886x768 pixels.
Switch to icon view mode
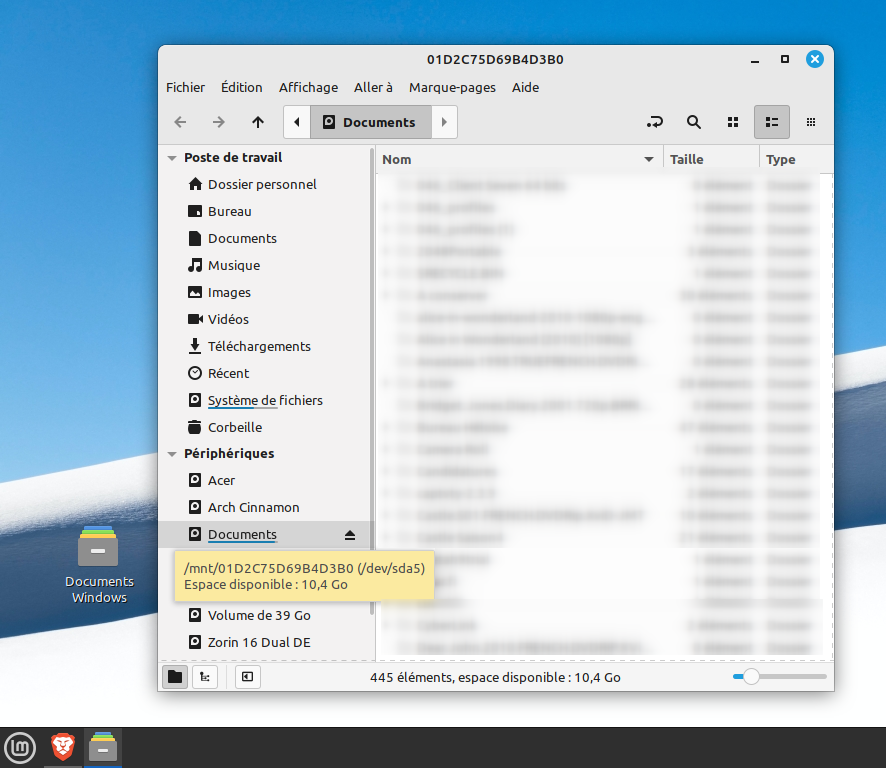733,122
